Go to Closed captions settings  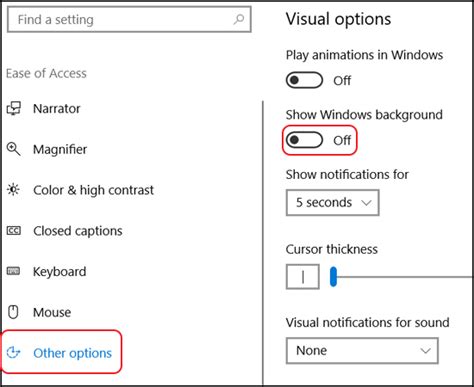coord(78,231)
